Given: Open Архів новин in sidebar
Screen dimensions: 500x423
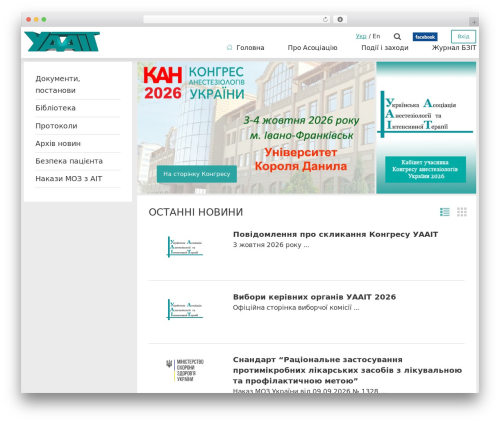Looking at the screenshot, I should tap(58, 144).
